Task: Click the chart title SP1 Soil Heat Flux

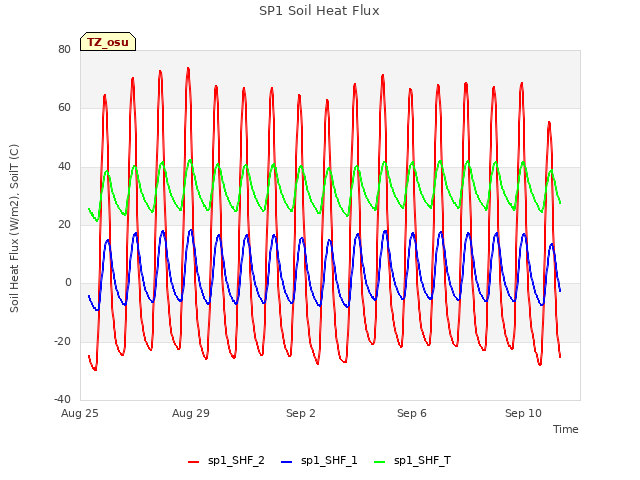Action: point(319,11)
